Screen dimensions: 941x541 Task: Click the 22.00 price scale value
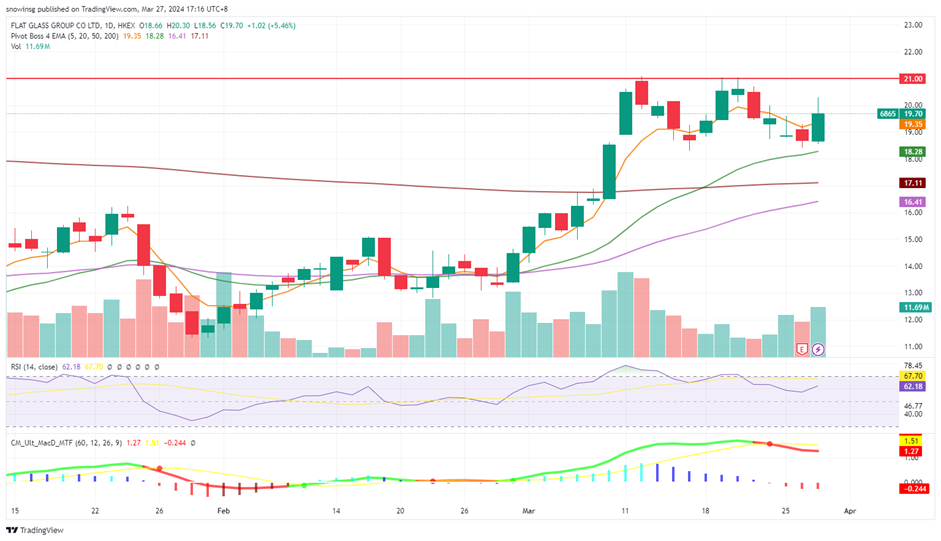click(x=913, y=52)
